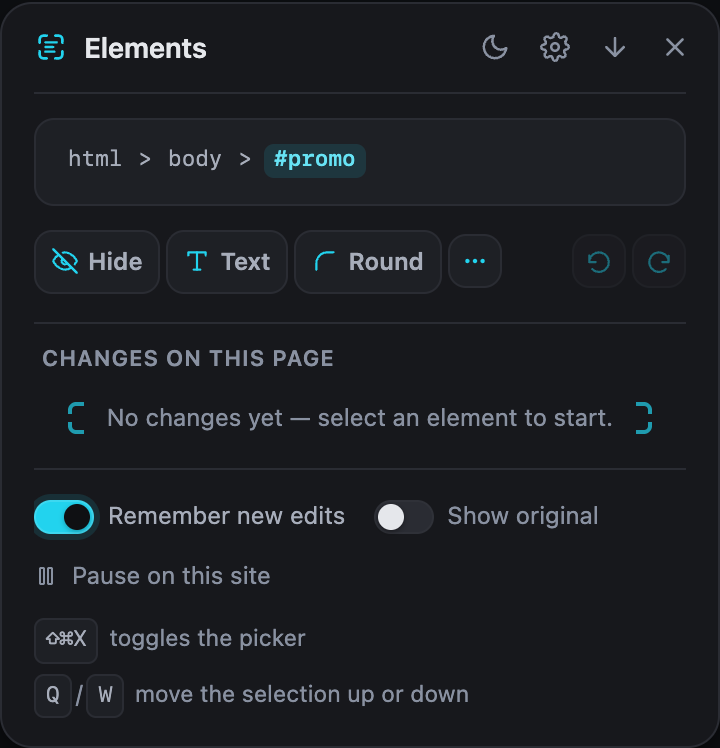This screenshot has width=720, height=748.
Task: Click the undo arrow icon
Action: [x=599, y=261]
